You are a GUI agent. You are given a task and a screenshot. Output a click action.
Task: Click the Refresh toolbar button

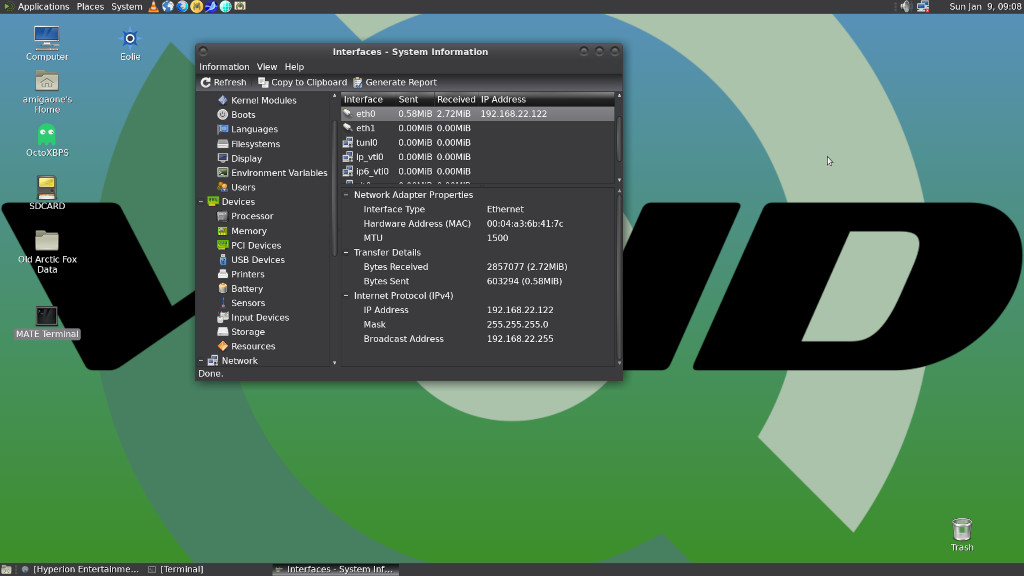pos(223,82)
